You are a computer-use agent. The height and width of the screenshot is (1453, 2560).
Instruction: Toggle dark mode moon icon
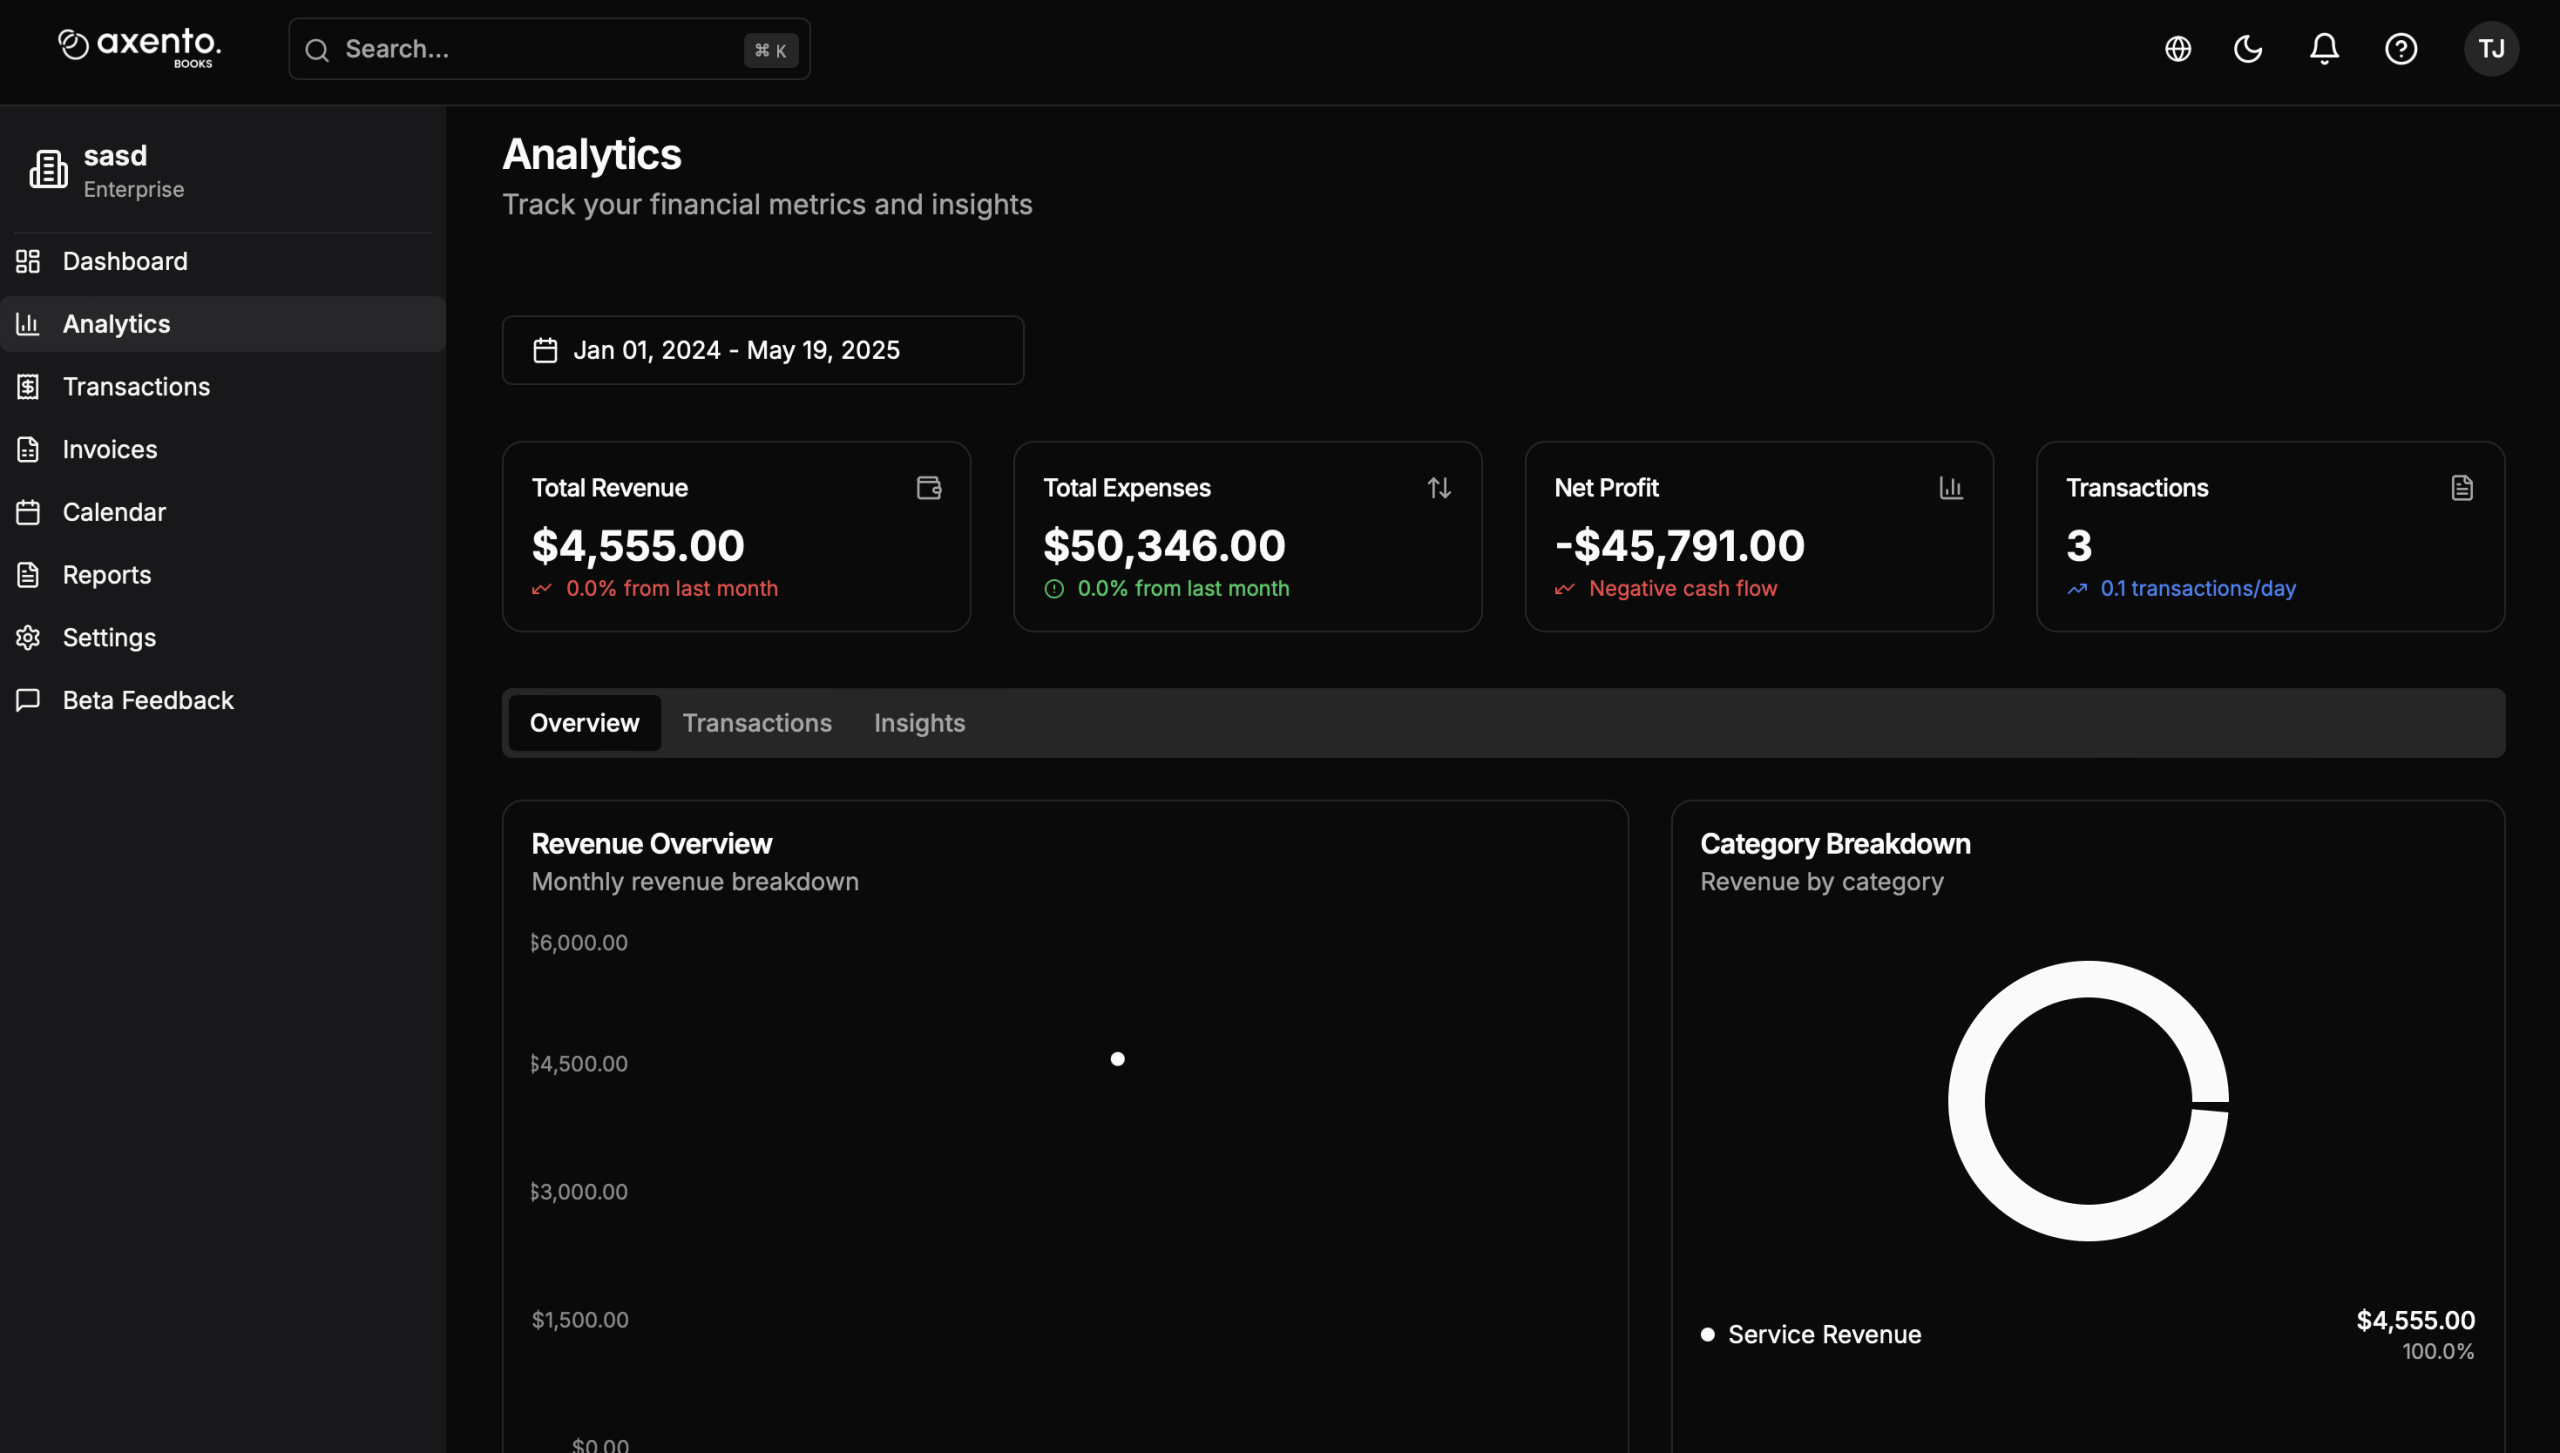click(x=2248, y=49)
